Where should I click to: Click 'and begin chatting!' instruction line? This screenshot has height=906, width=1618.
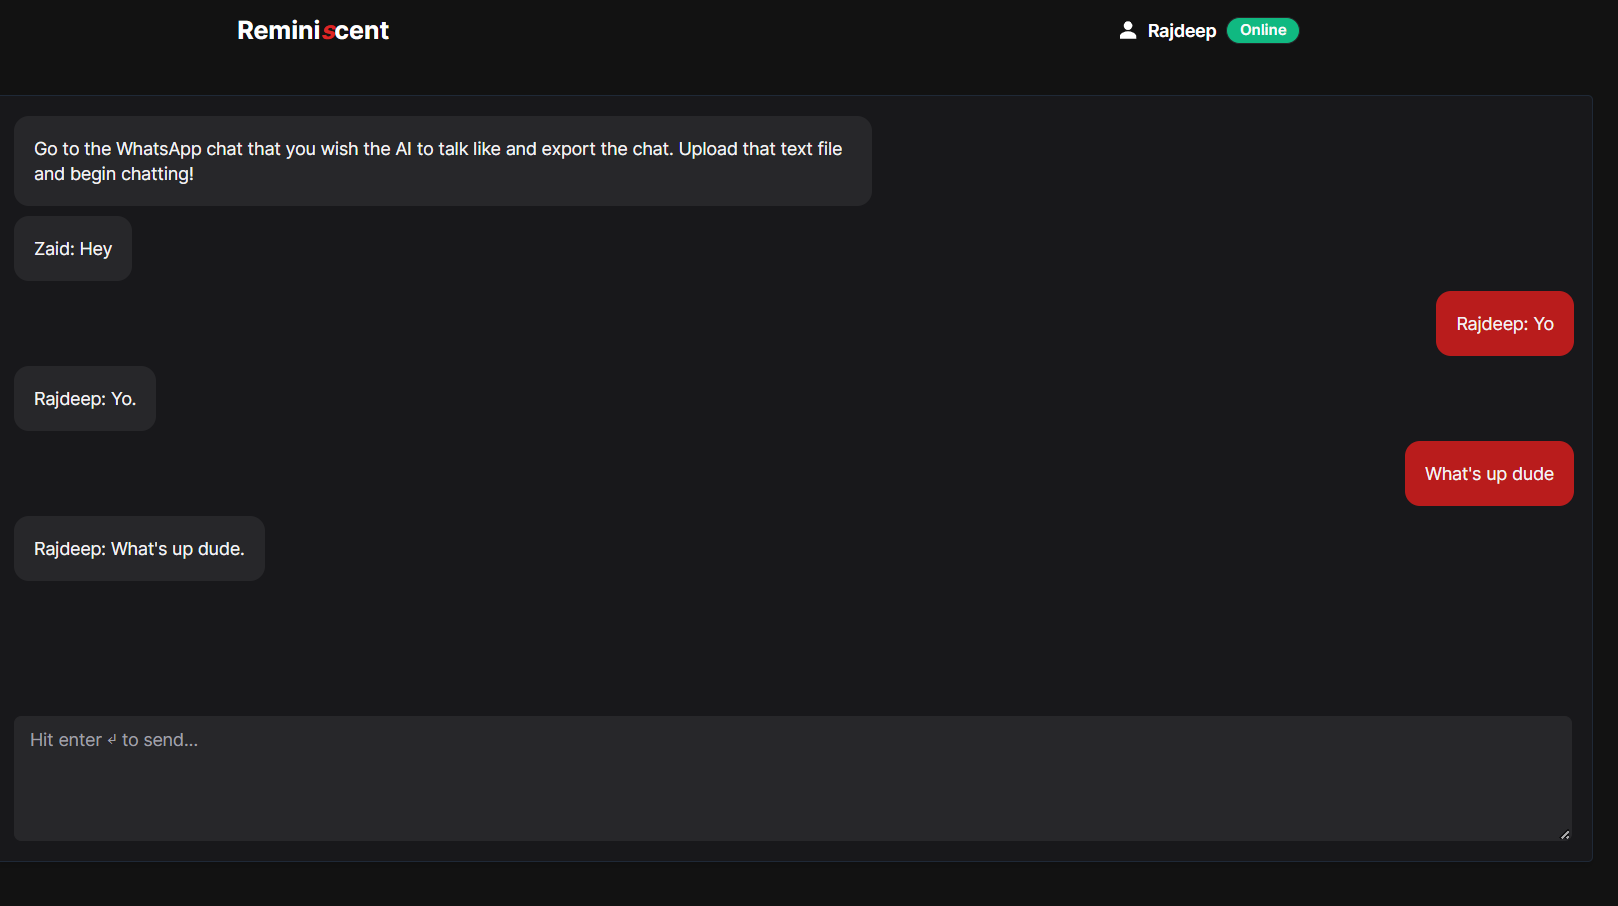point(114,174)
